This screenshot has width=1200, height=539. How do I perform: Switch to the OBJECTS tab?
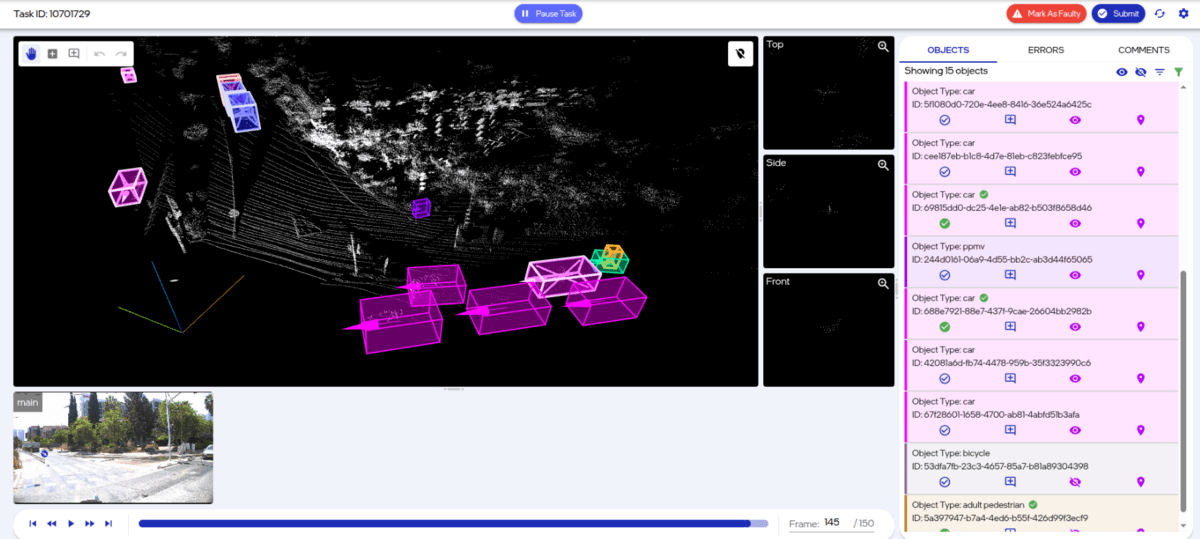[948, 50]
